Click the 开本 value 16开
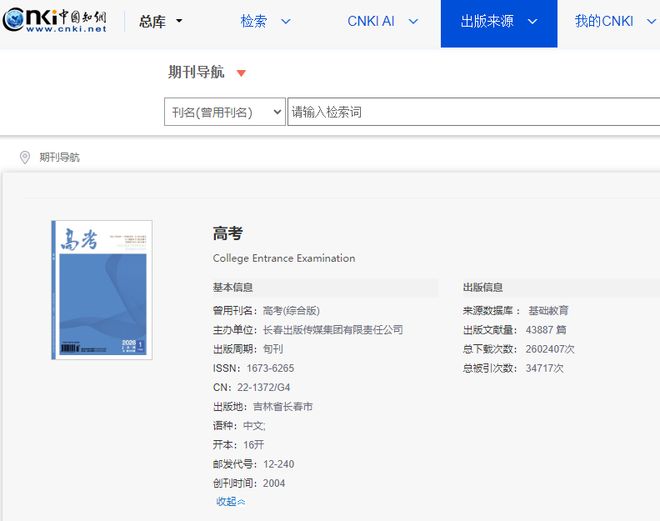This screenshot has width=660, height=521. (x=254, y=445)
